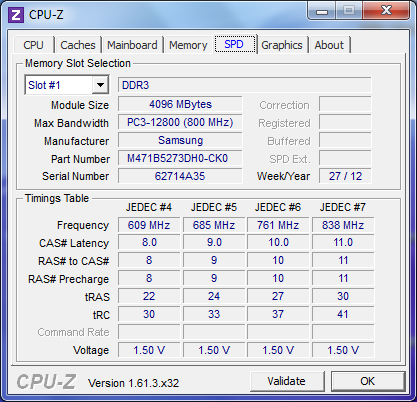This screenshot has height=402, width=417.
Task: Select the 4096 MBytes module size value
Action: point(180,104)
